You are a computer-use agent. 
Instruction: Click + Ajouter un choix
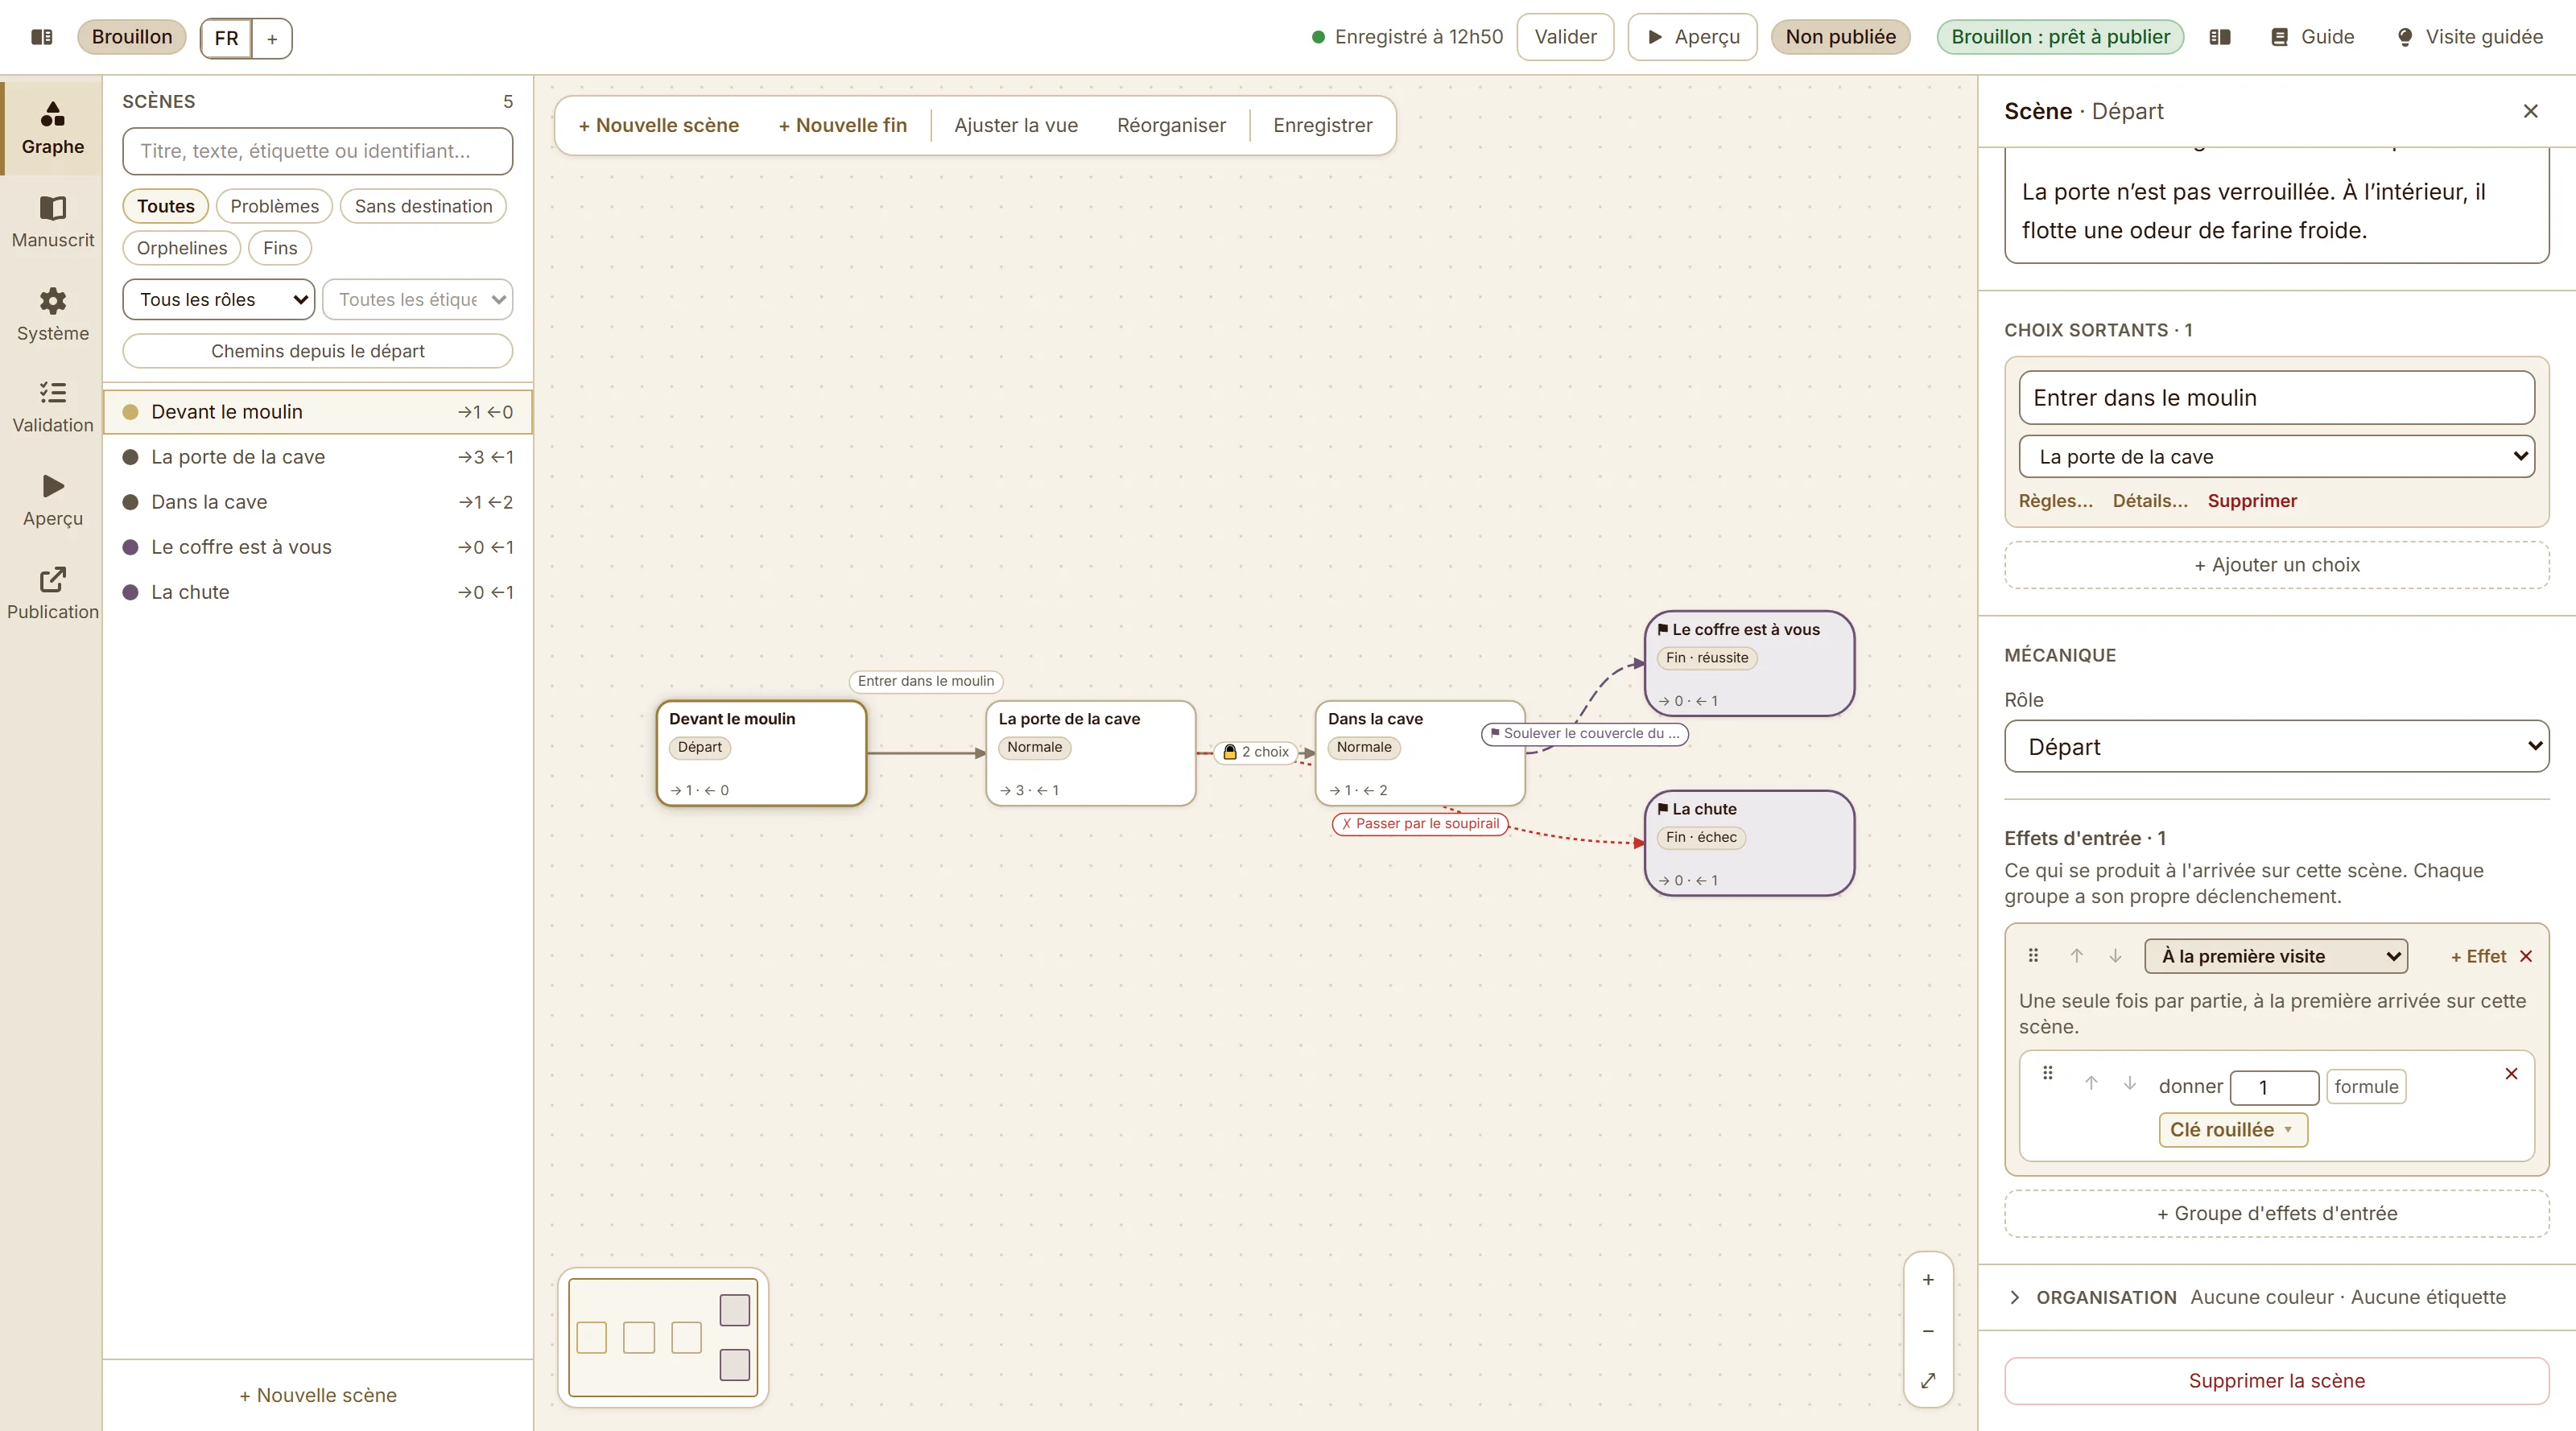pos(2276,565)
